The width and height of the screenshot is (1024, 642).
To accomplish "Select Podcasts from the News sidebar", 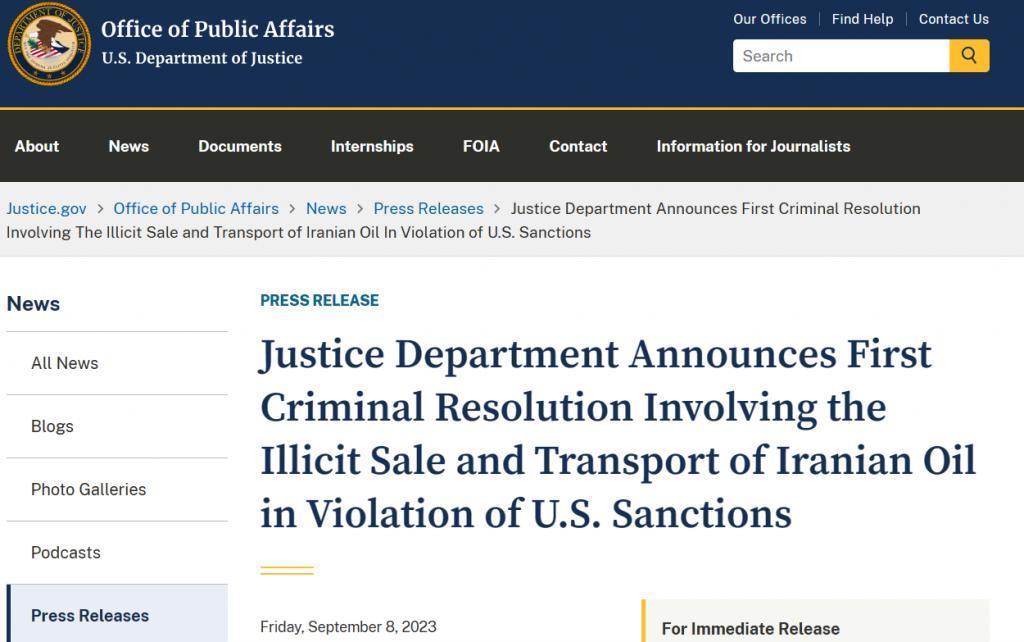I will click(66, 552).
